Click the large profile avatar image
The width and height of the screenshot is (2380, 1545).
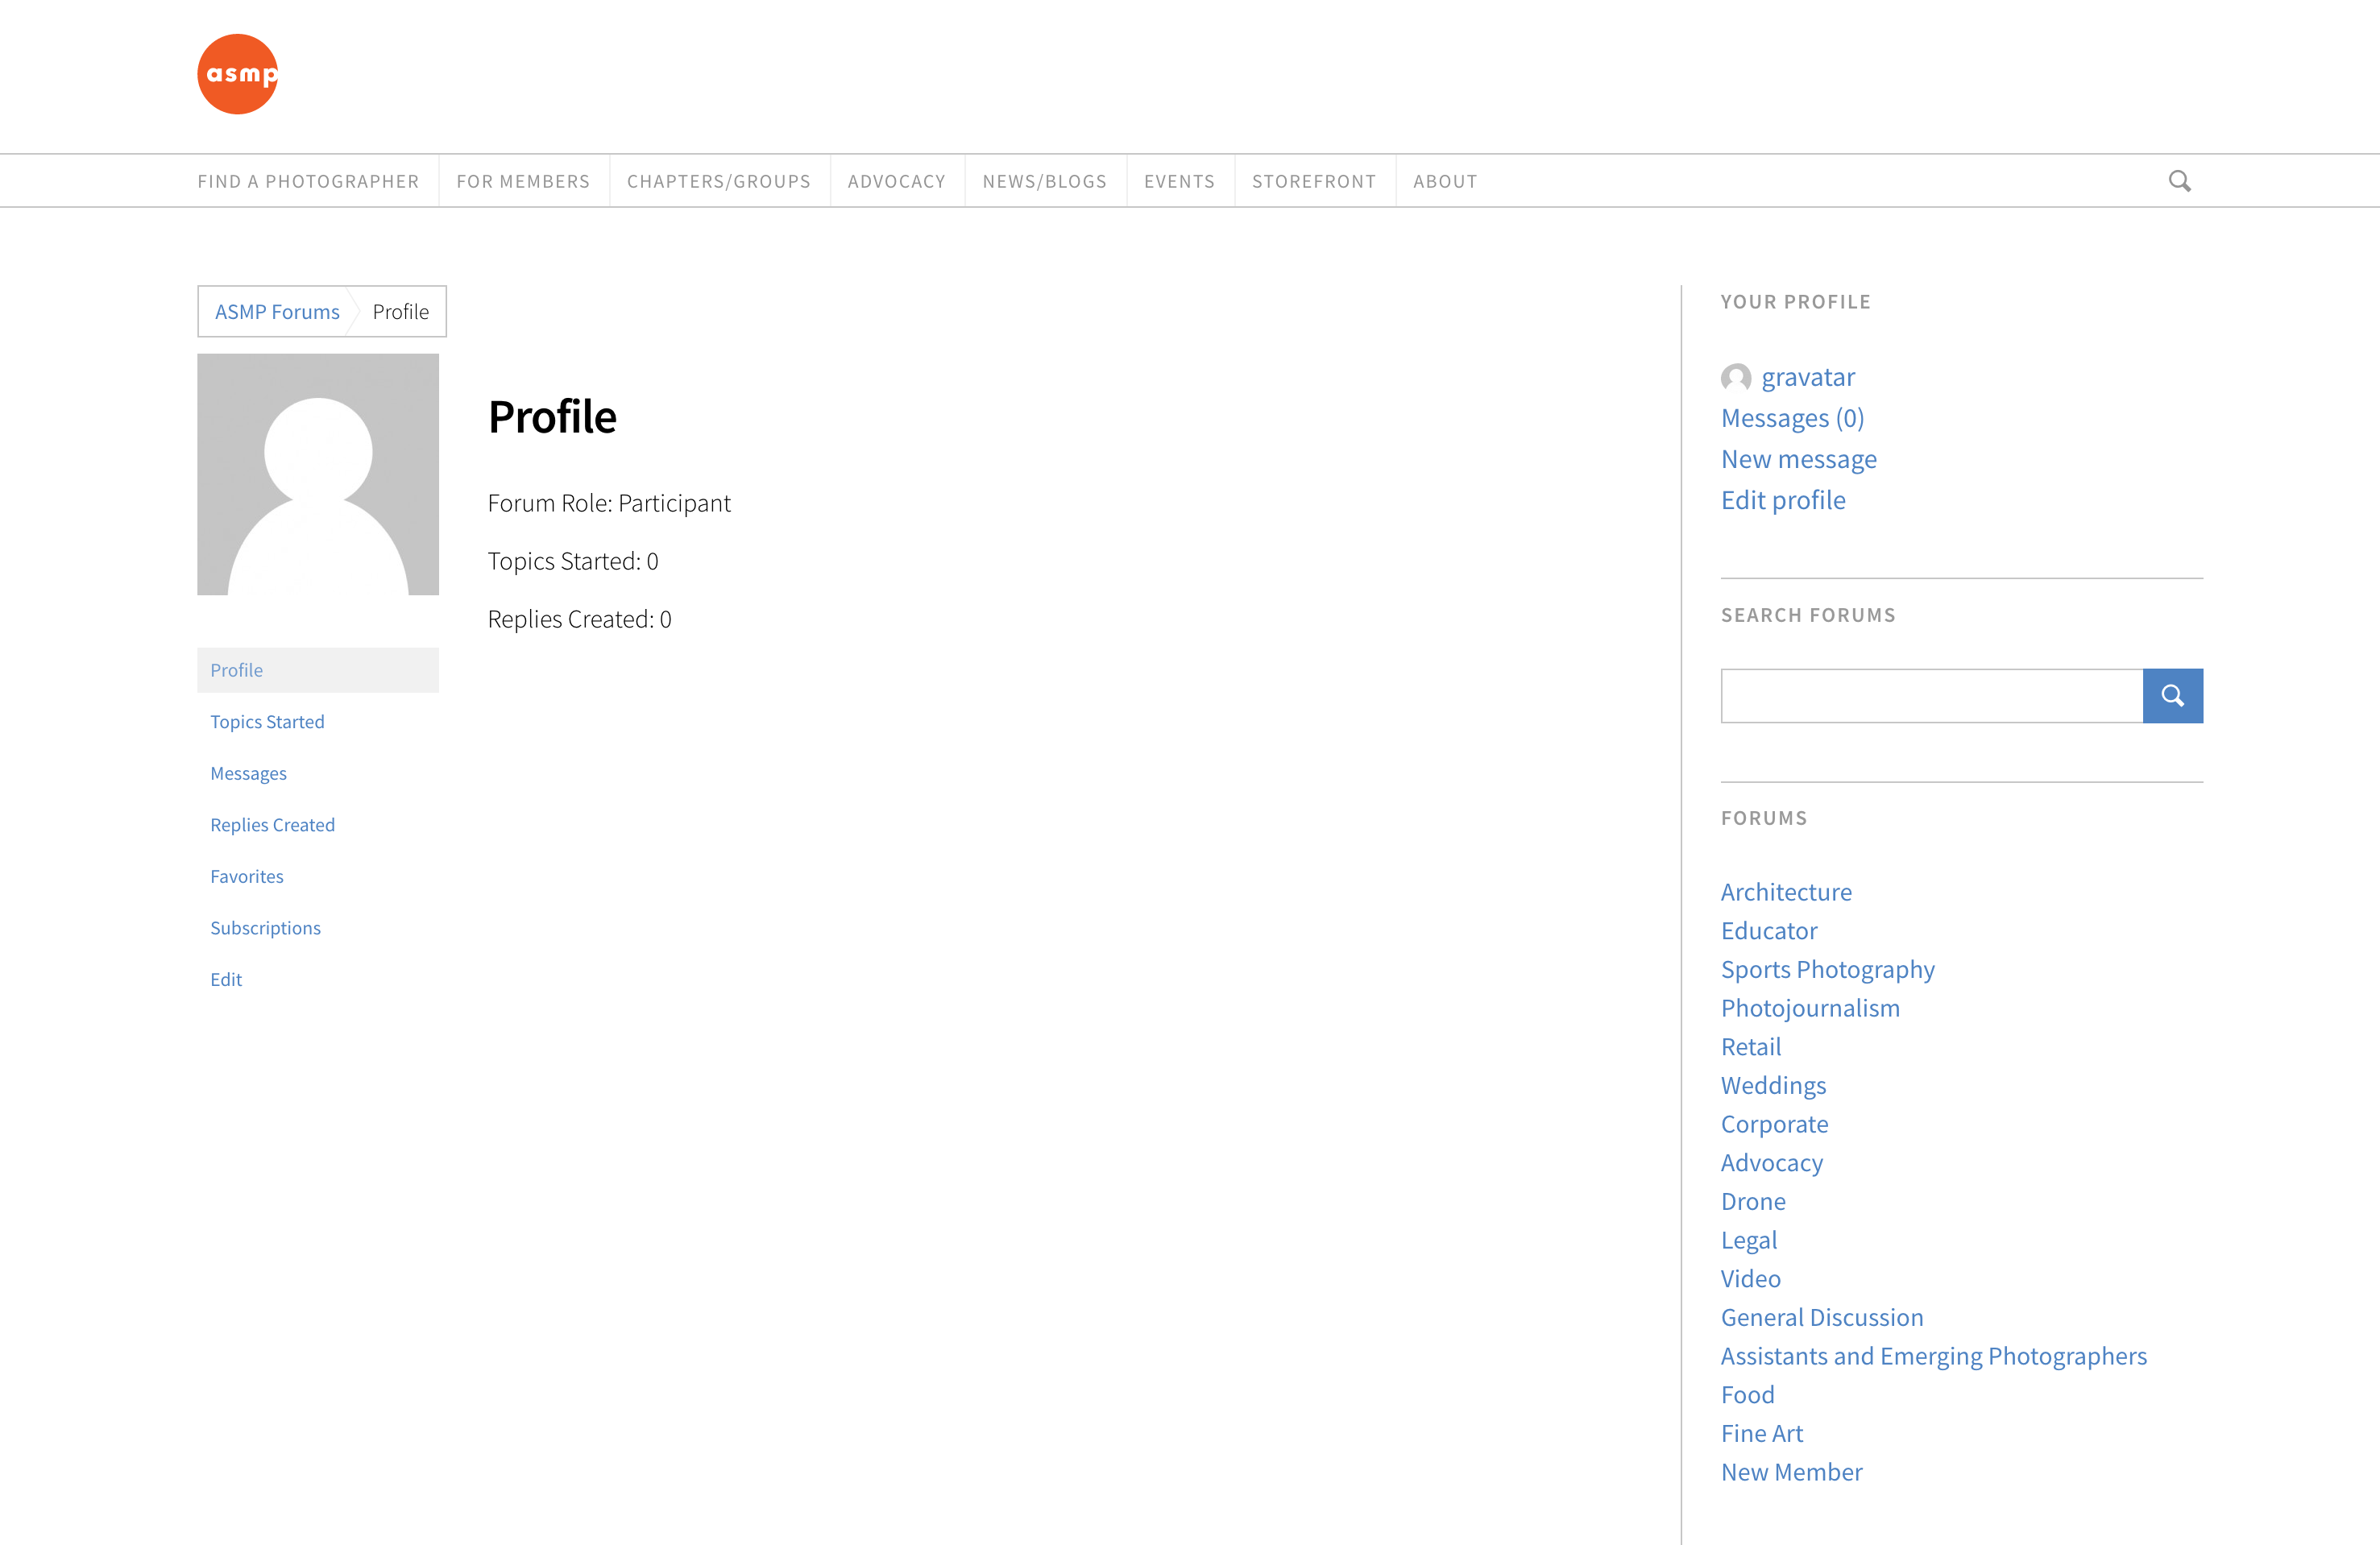click(318, 474)
